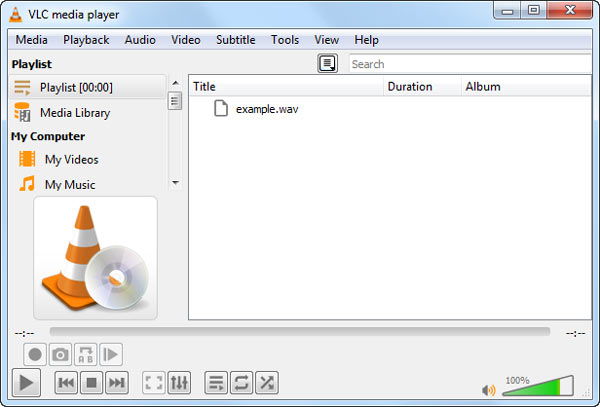Viewport: 600px width, 407px height.
Task: Click sidebar scrollbar down arrow
Action: coord(175,182)
